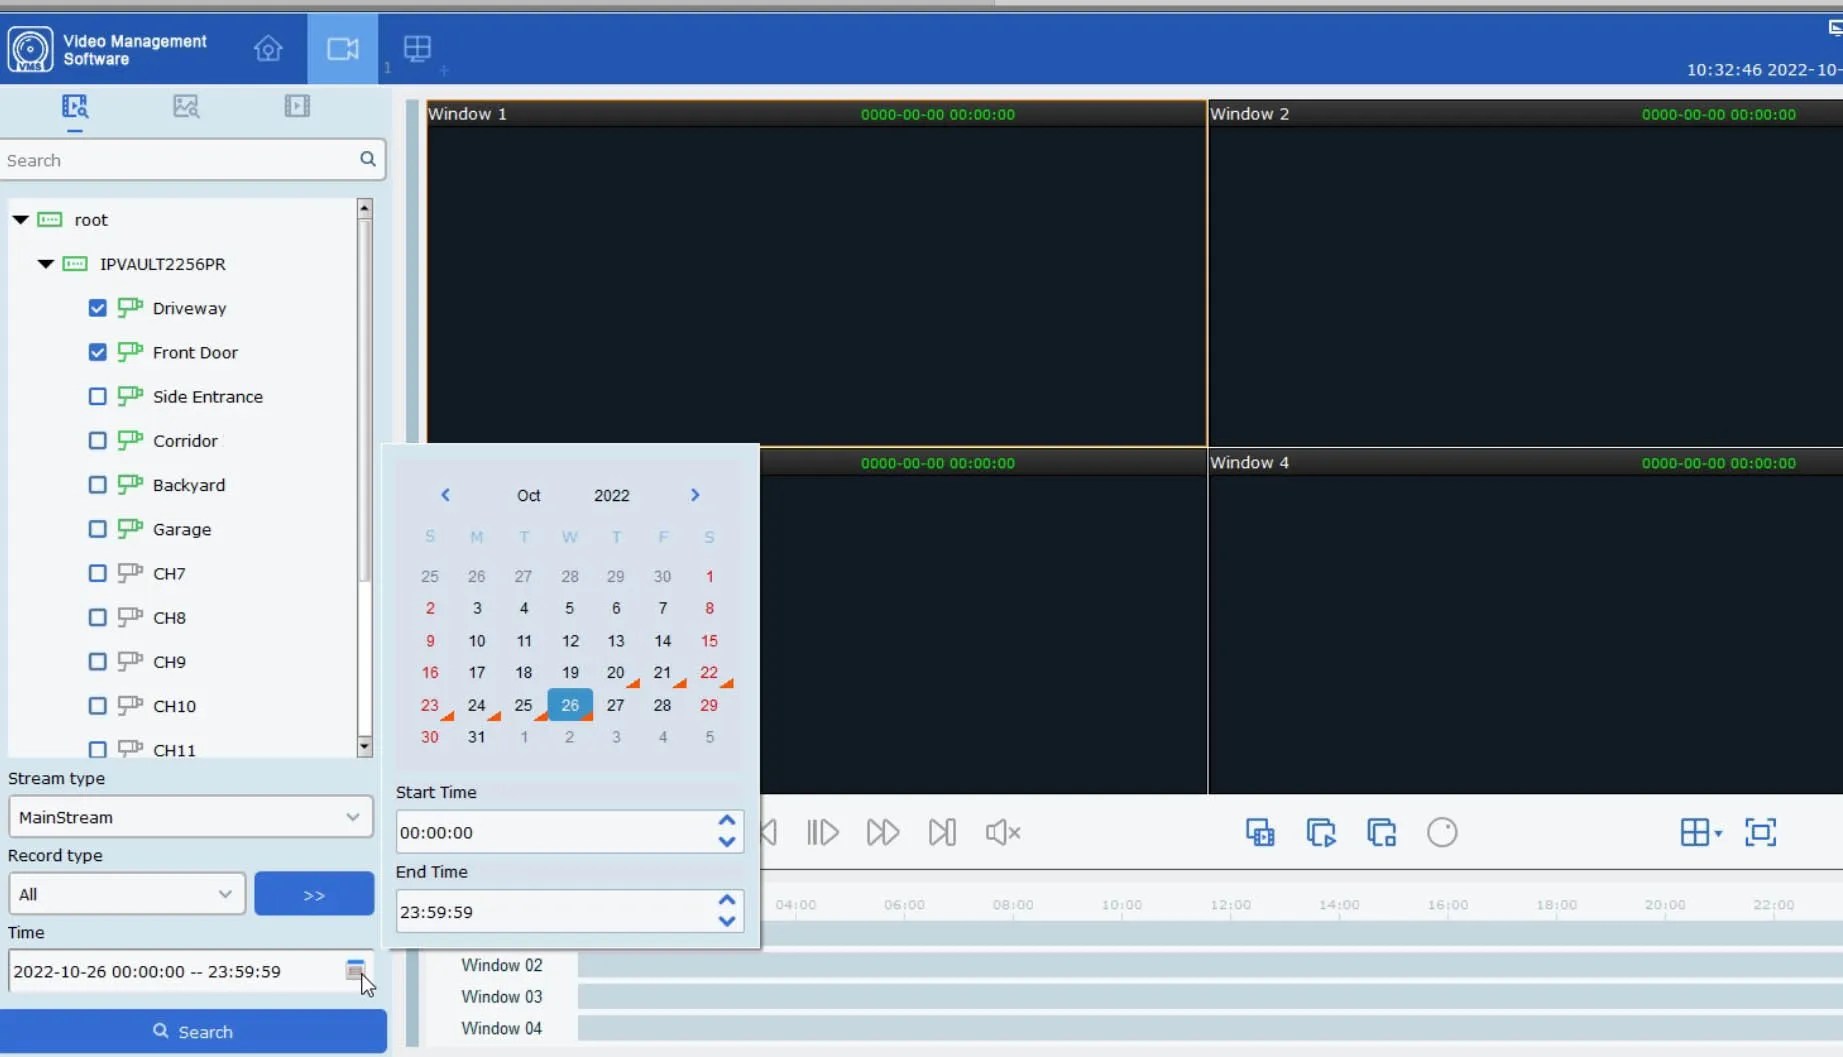Switch to the picture search tab icon
Viewport: 1843px width, 1057px height.
coord(186,106)
